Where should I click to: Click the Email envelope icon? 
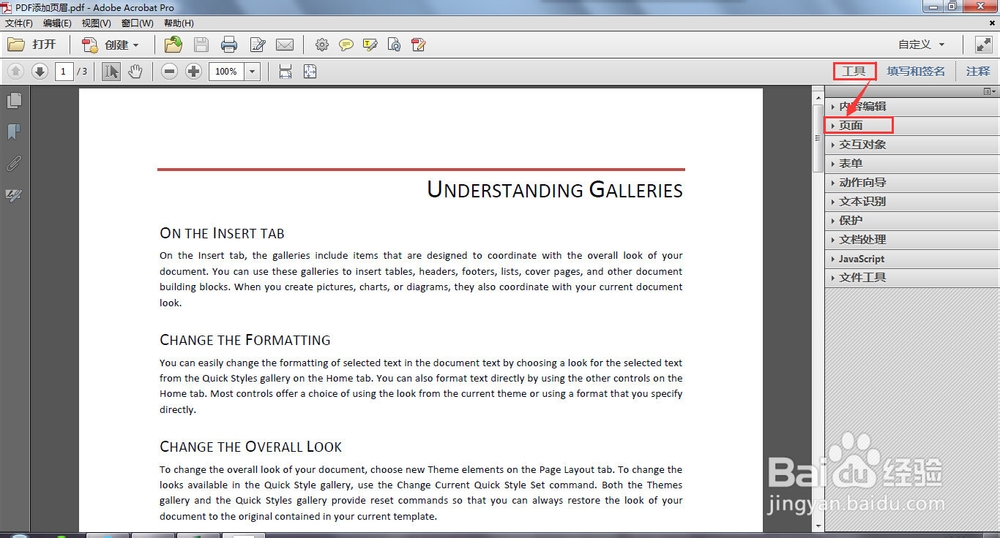tap(284, 45)
